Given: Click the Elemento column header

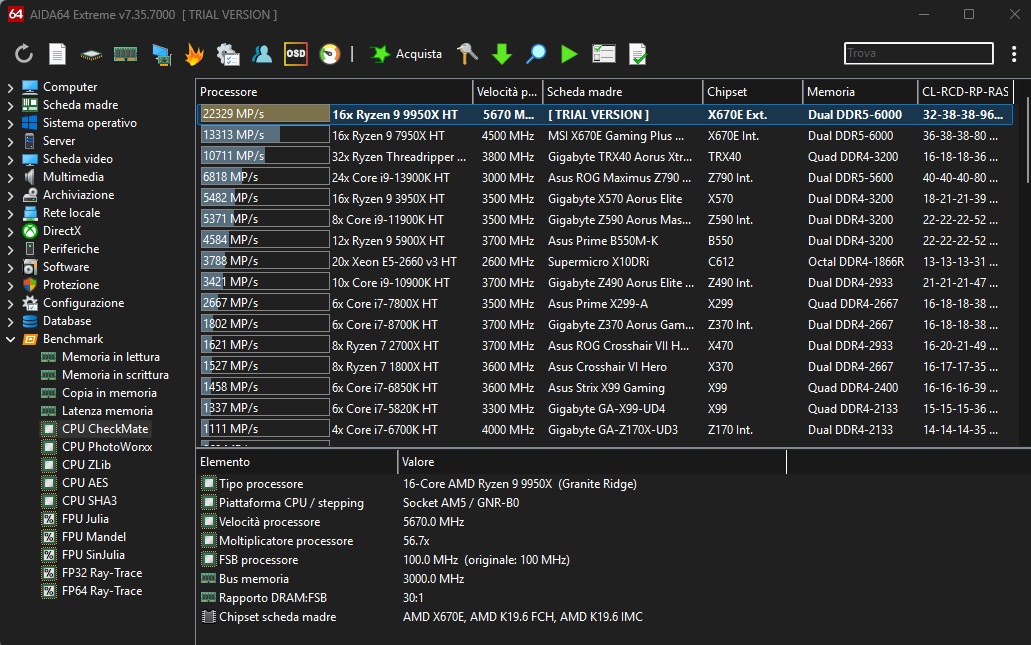Looking at the screenshot, I should click(x=297, y=462).
